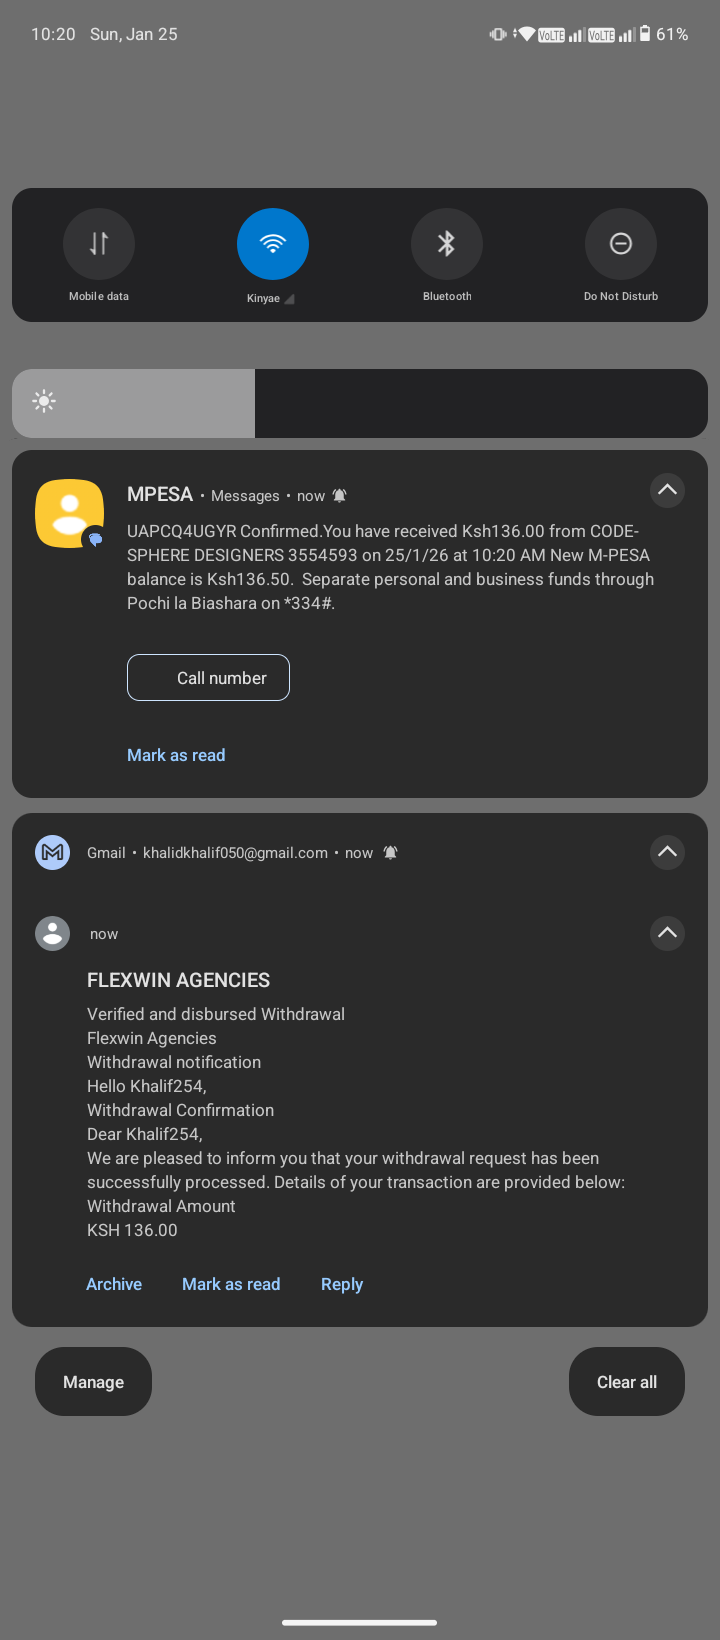This screenshot has width=720, height=1640.
Task: Tap the Call number button
Action: [208, 677]
